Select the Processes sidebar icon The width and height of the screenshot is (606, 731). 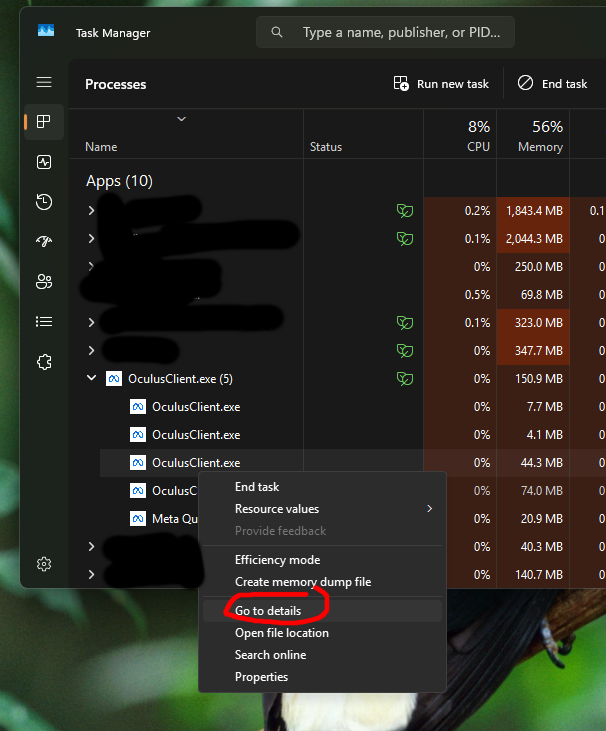[x=43, y=122]
